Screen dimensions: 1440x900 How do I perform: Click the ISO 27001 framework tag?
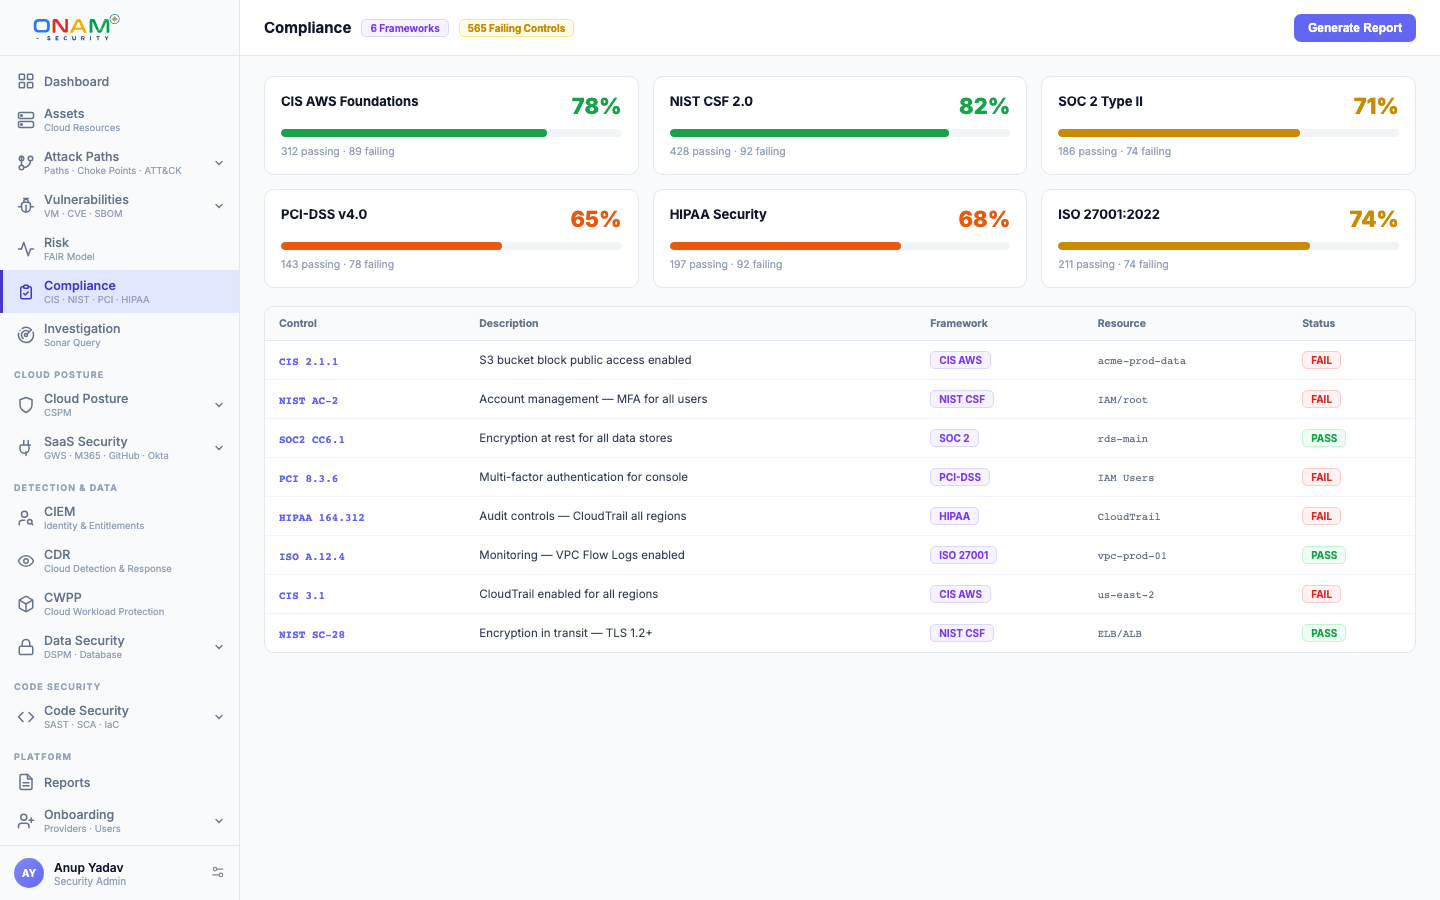(963, 555)
